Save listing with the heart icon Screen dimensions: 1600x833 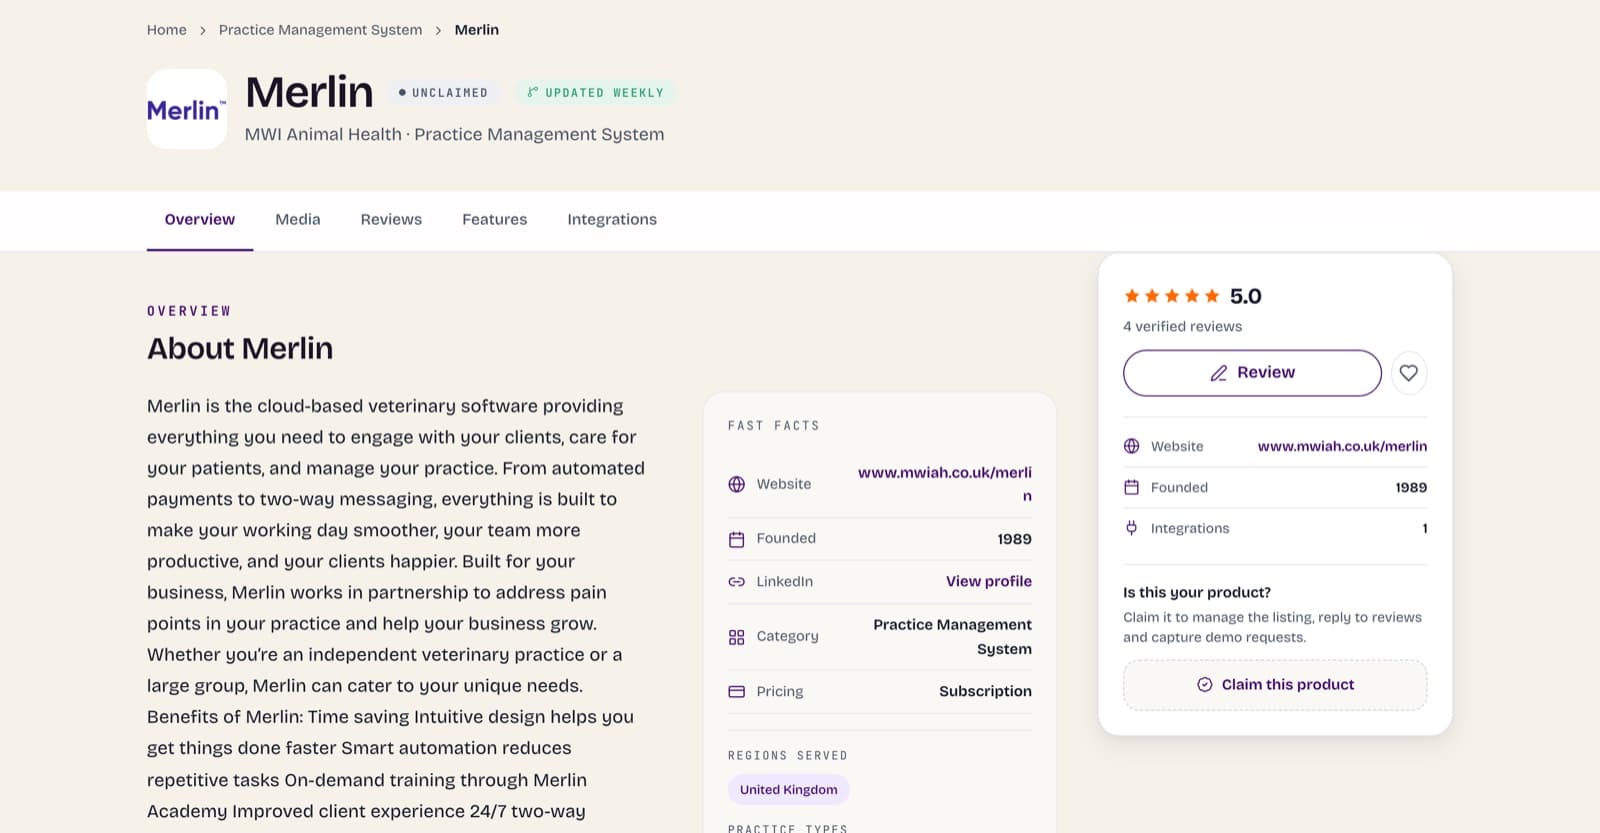[x=1408, y=373]
